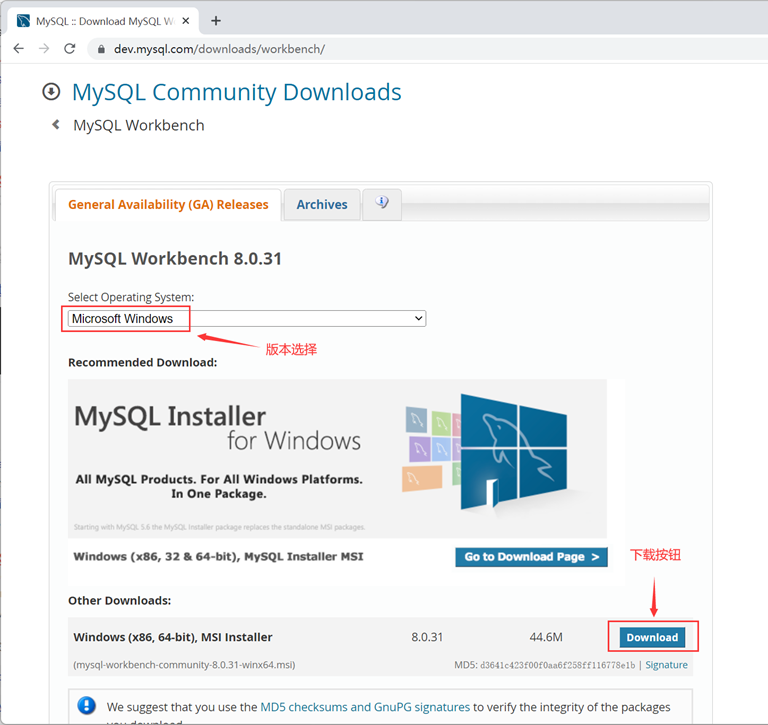Click the MySQL Installer for Windows banner
This screenshot has width=768, height=725.
[337, 459]
